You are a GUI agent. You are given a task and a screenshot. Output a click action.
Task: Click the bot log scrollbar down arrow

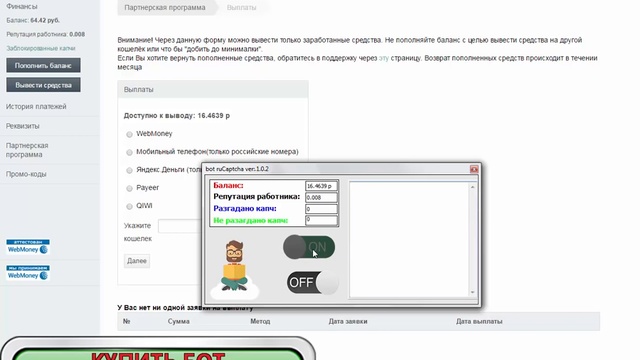coord(472,292)
